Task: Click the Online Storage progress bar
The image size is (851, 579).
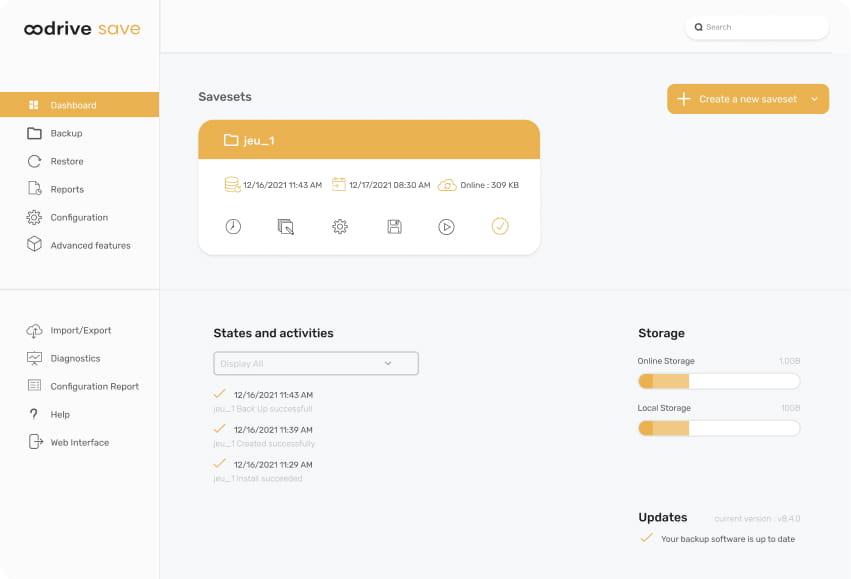Action: 718,381
